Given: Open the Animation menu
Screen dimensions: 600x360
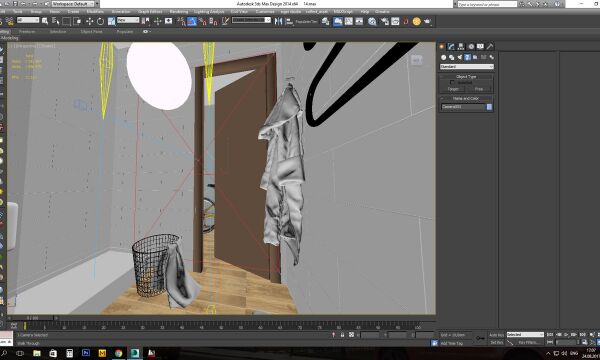Looking at the screenshot, I should click(x=121, y=12).
